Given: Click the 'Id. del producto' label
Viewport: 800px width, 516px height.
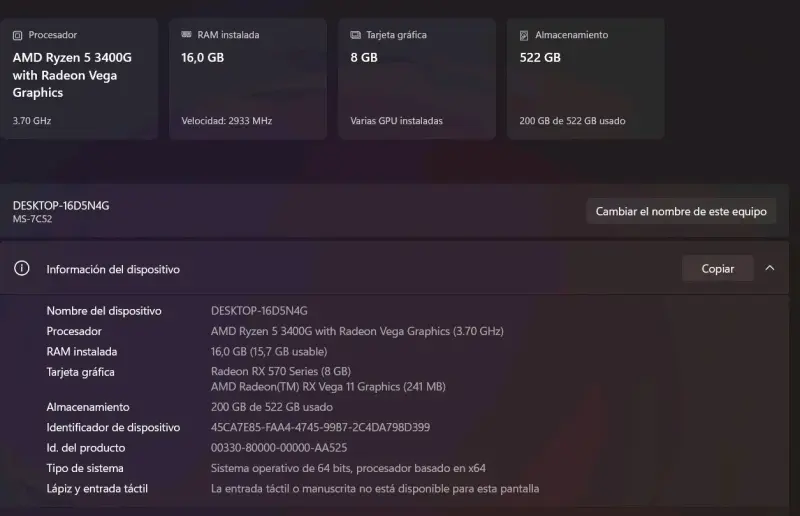Looking at the screenshot, I should [x=86, y=448].
